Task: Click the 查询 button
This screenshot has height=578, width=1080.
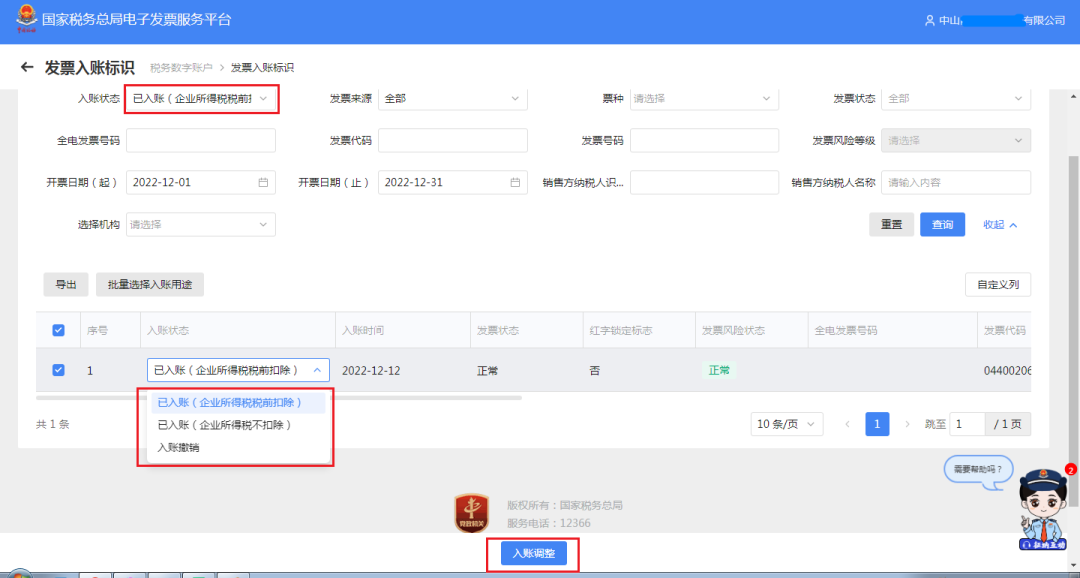Action: pyautogui.click(x=942, y=225)
